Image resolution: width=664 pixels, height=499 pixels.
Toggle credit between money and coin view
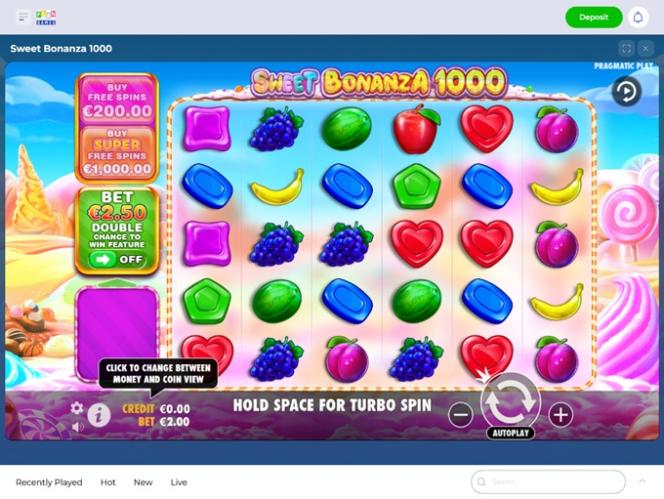tap(156, 409)
